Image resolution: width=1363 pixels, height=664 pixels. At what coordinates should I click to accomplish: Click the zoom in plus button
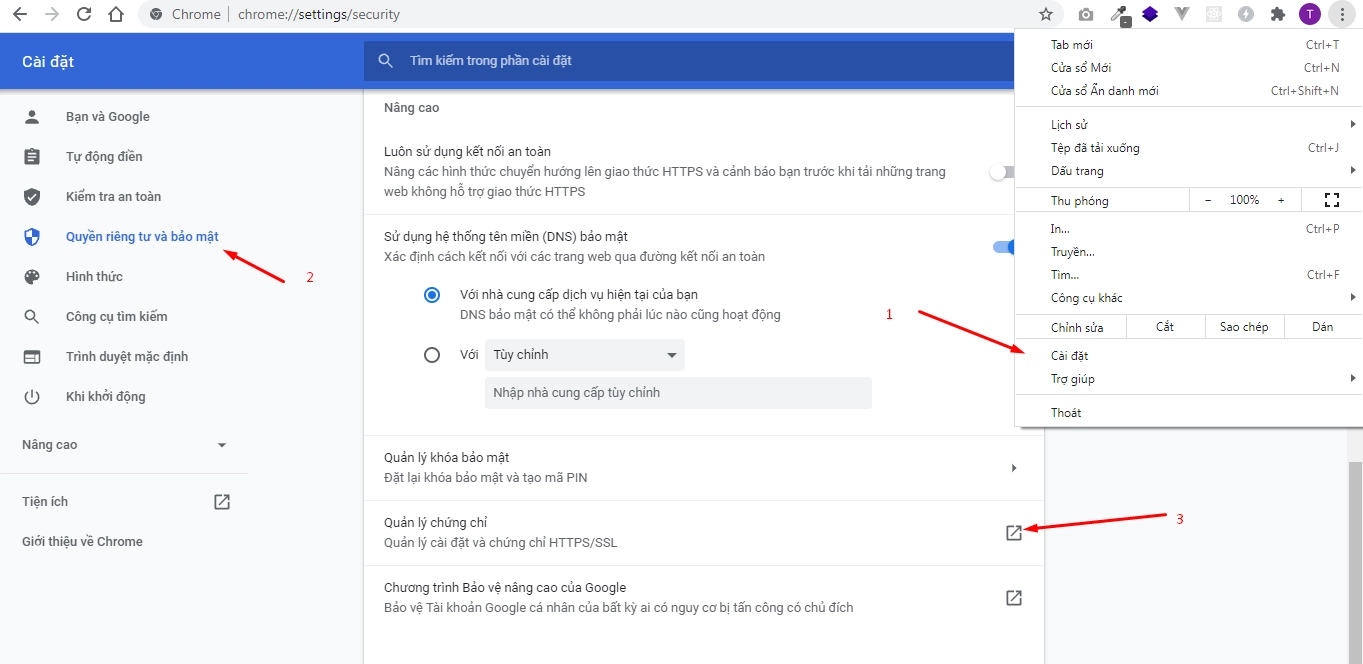point(1281,200)
